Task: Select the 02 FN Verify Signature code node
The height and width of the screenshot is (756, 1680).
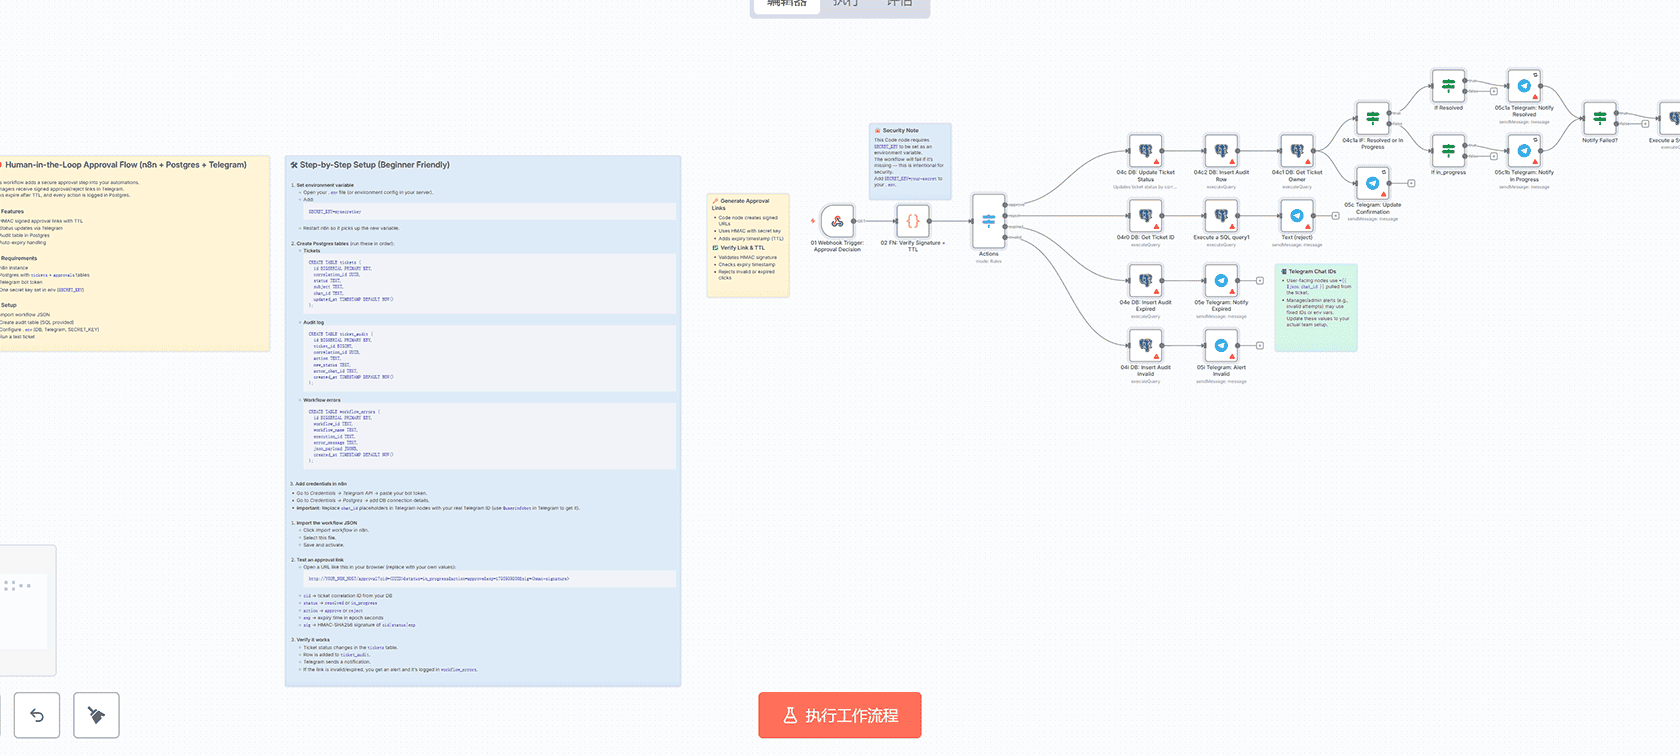Action: [x=912, y=221]
